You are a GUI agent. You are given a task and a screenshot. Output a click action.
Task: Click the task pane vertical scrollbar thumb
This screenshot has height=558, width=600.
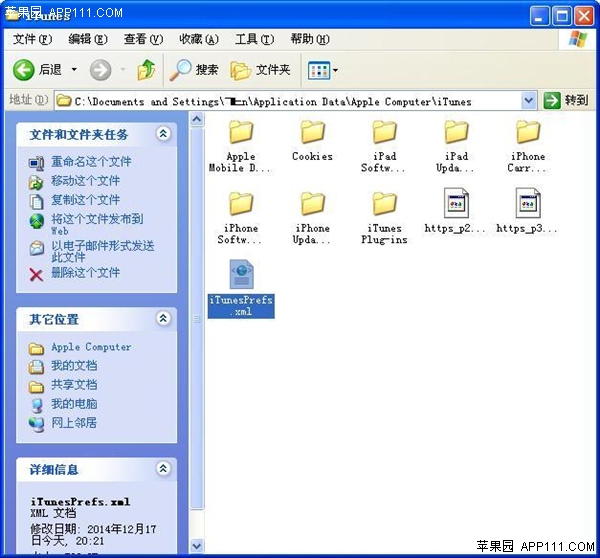[x=197, y=318]
